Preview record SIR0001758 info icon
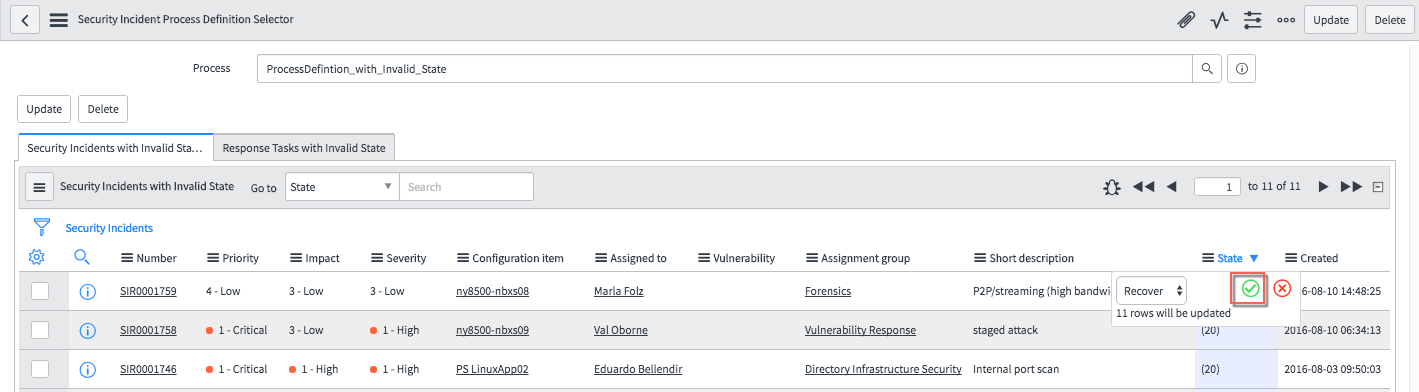1419x392 pixels. [87, 331]
